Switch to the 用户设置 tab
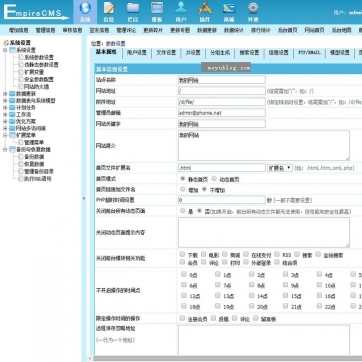The width and height of the screenshot is (362, 362). tap(137, 53)
